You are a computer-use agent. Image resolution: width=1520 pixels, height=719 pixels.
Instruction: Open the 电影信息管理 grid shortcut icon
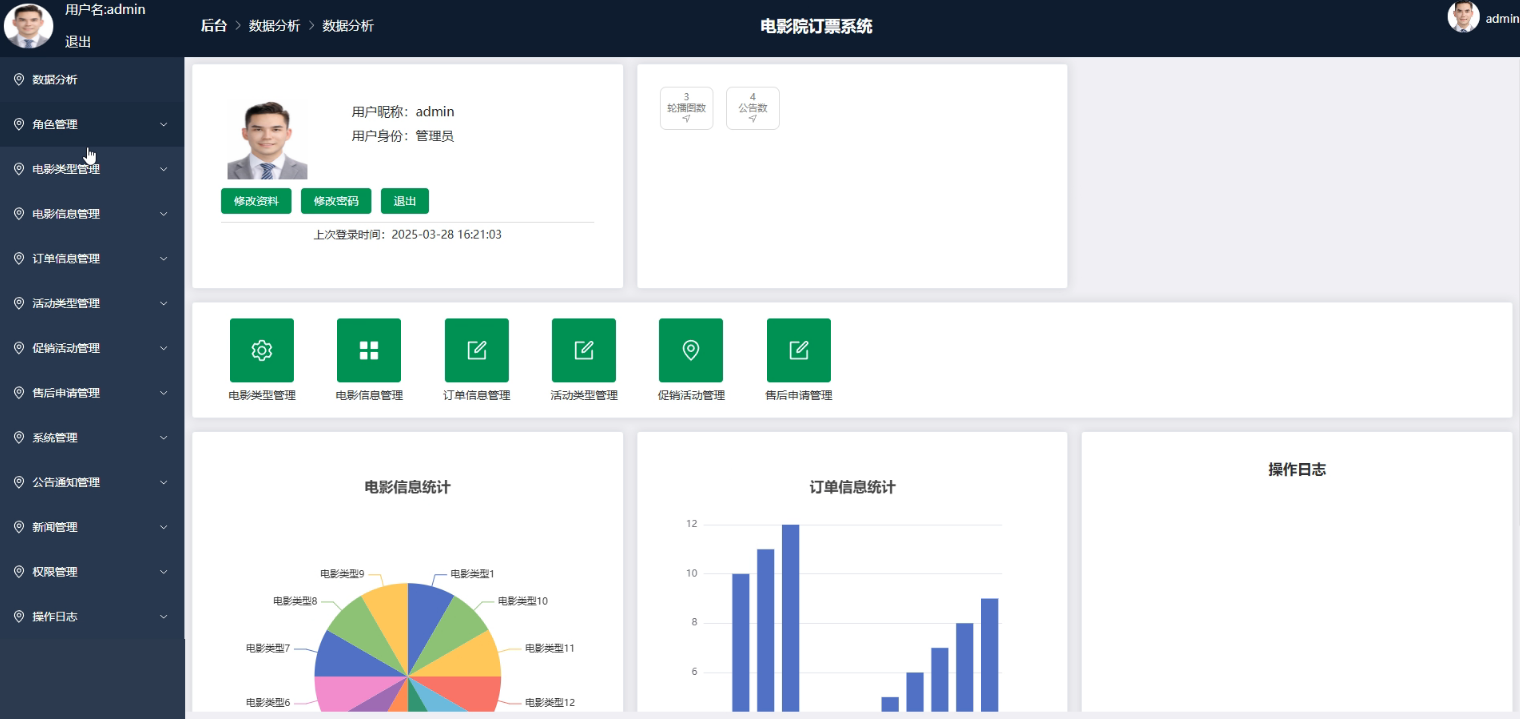[369, 350]
